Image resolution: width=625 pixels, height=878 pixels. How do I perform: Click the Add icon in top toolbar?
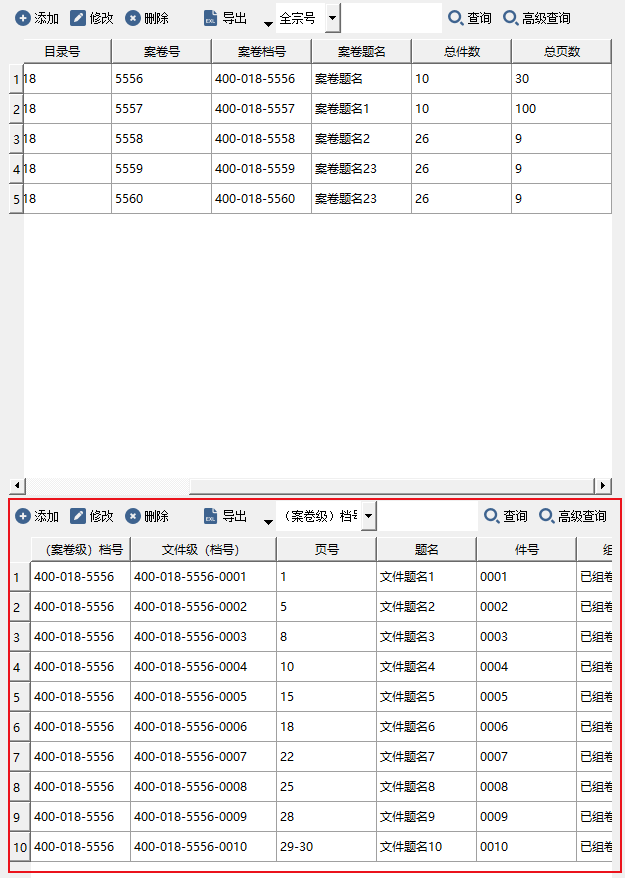(x=22, y=18)
